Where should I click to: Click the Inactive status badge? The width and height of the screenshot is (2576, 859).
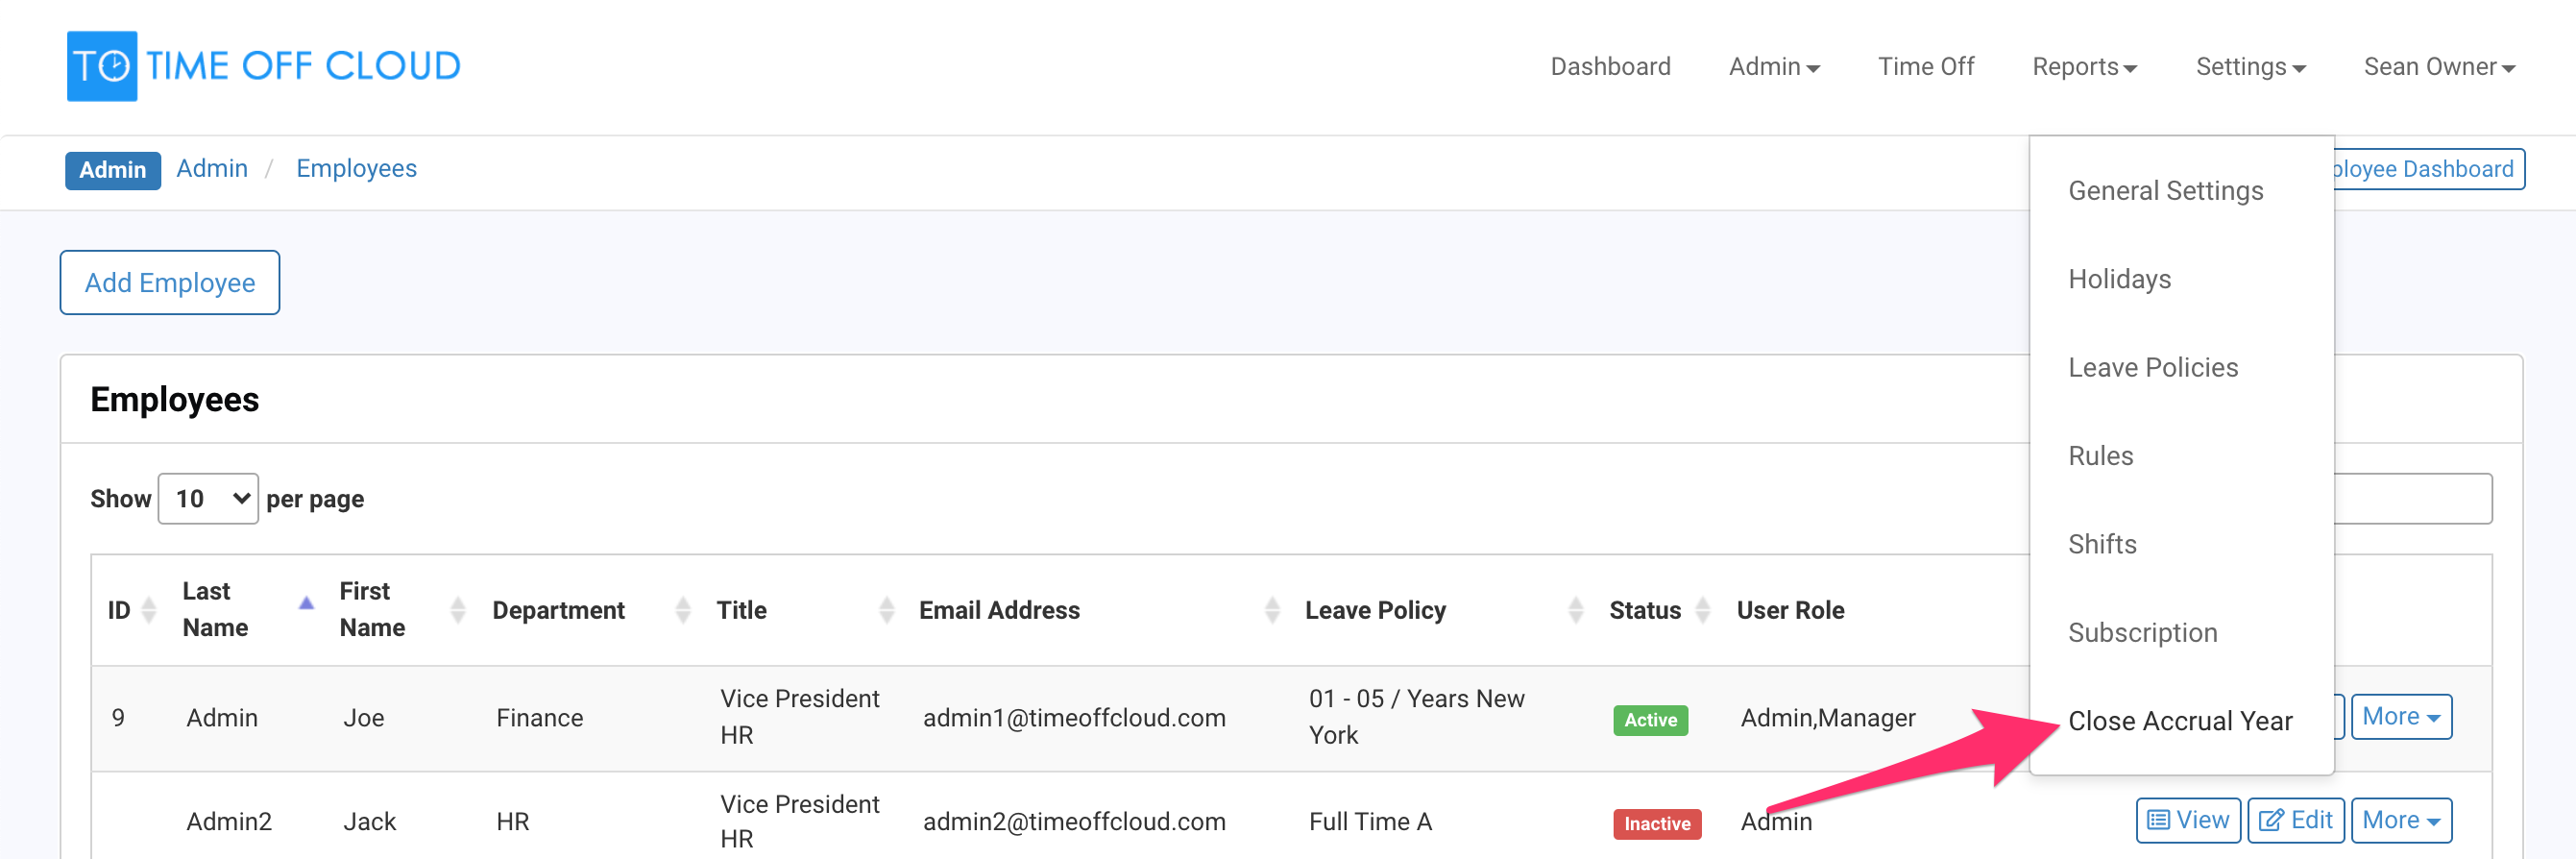(x=1656, y=823)
